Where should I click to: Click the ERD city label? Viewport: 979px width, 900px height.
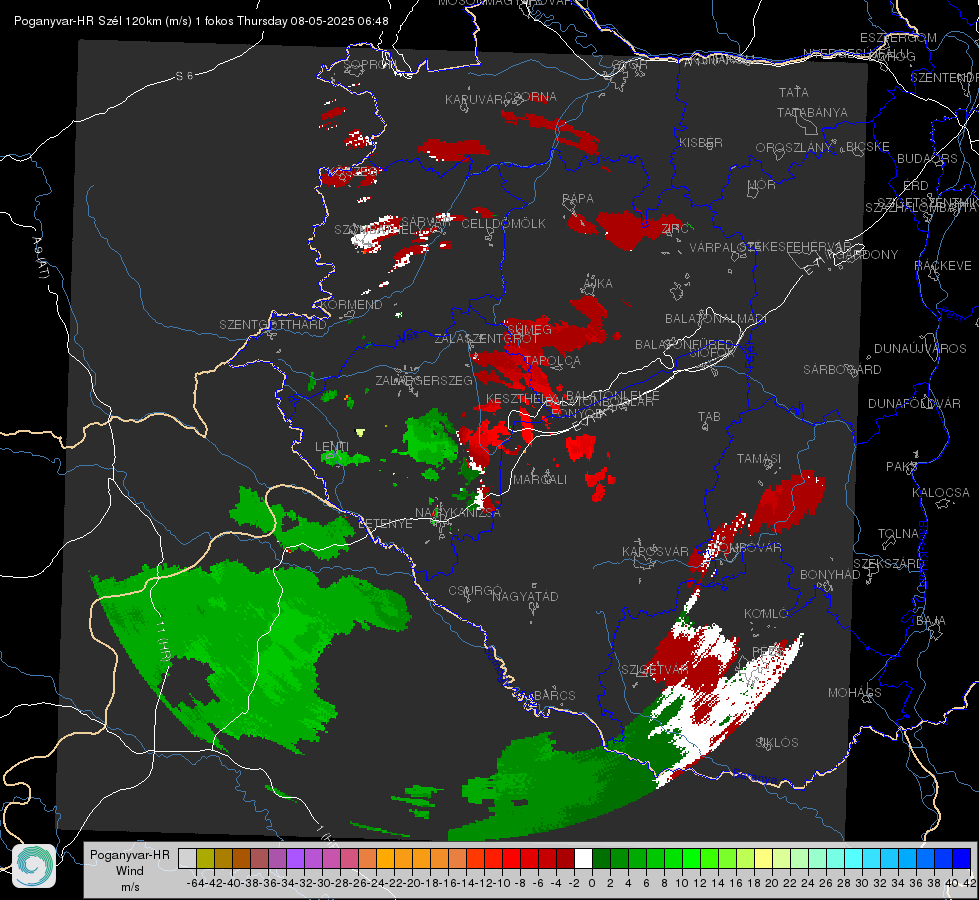point(916,186)
